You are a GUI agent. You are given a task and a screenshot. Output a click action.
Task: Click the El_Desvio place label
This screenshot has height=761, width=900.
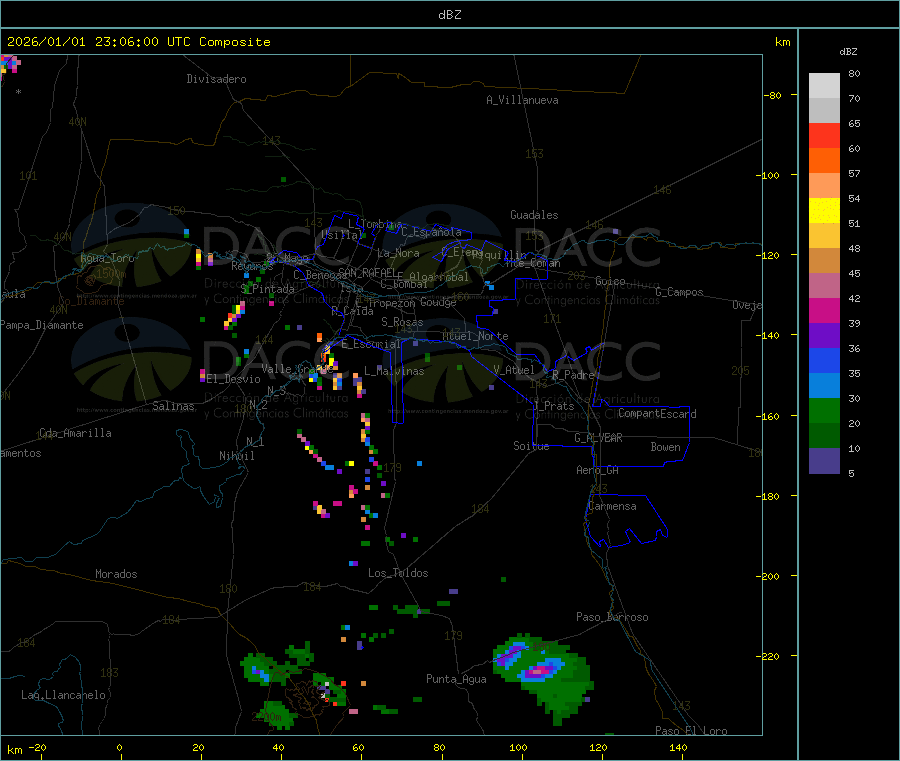[234, 379]
